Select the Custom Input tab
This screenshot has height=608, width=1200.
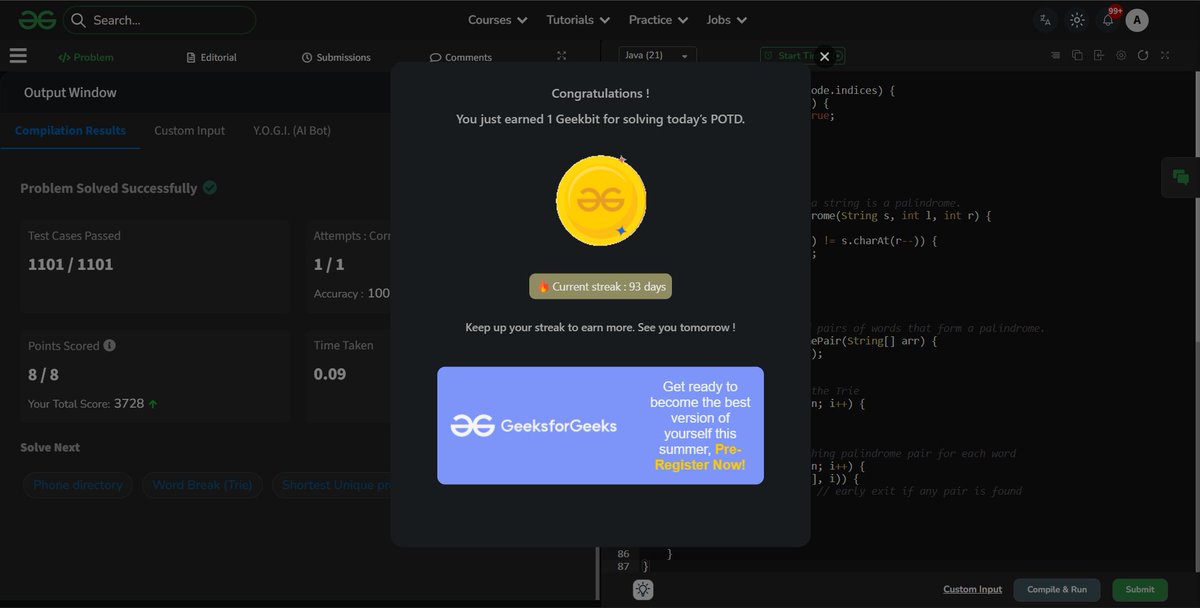(189, 131)
